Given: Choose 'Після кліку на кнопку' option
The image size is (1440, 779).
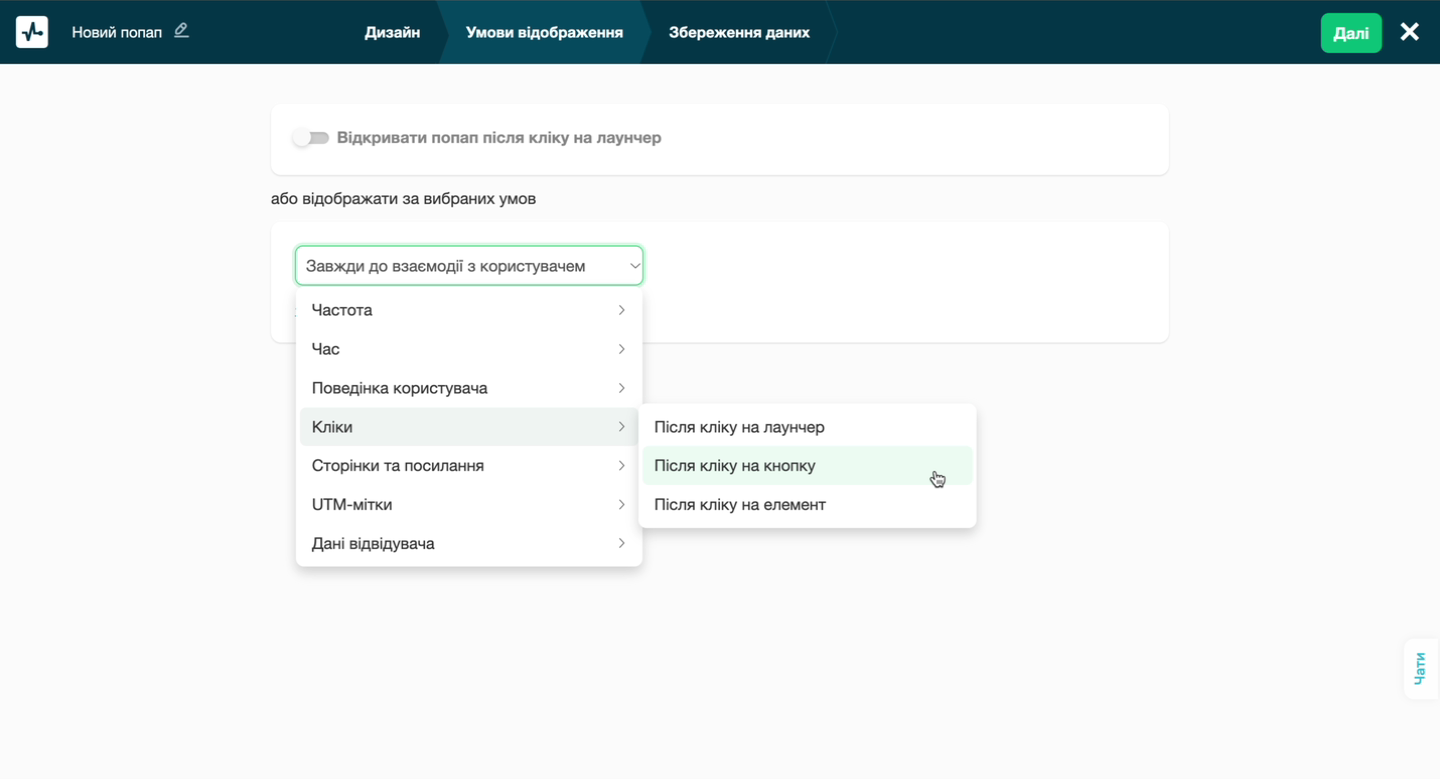Looking at the screenshot, I should tap(735, 466).
